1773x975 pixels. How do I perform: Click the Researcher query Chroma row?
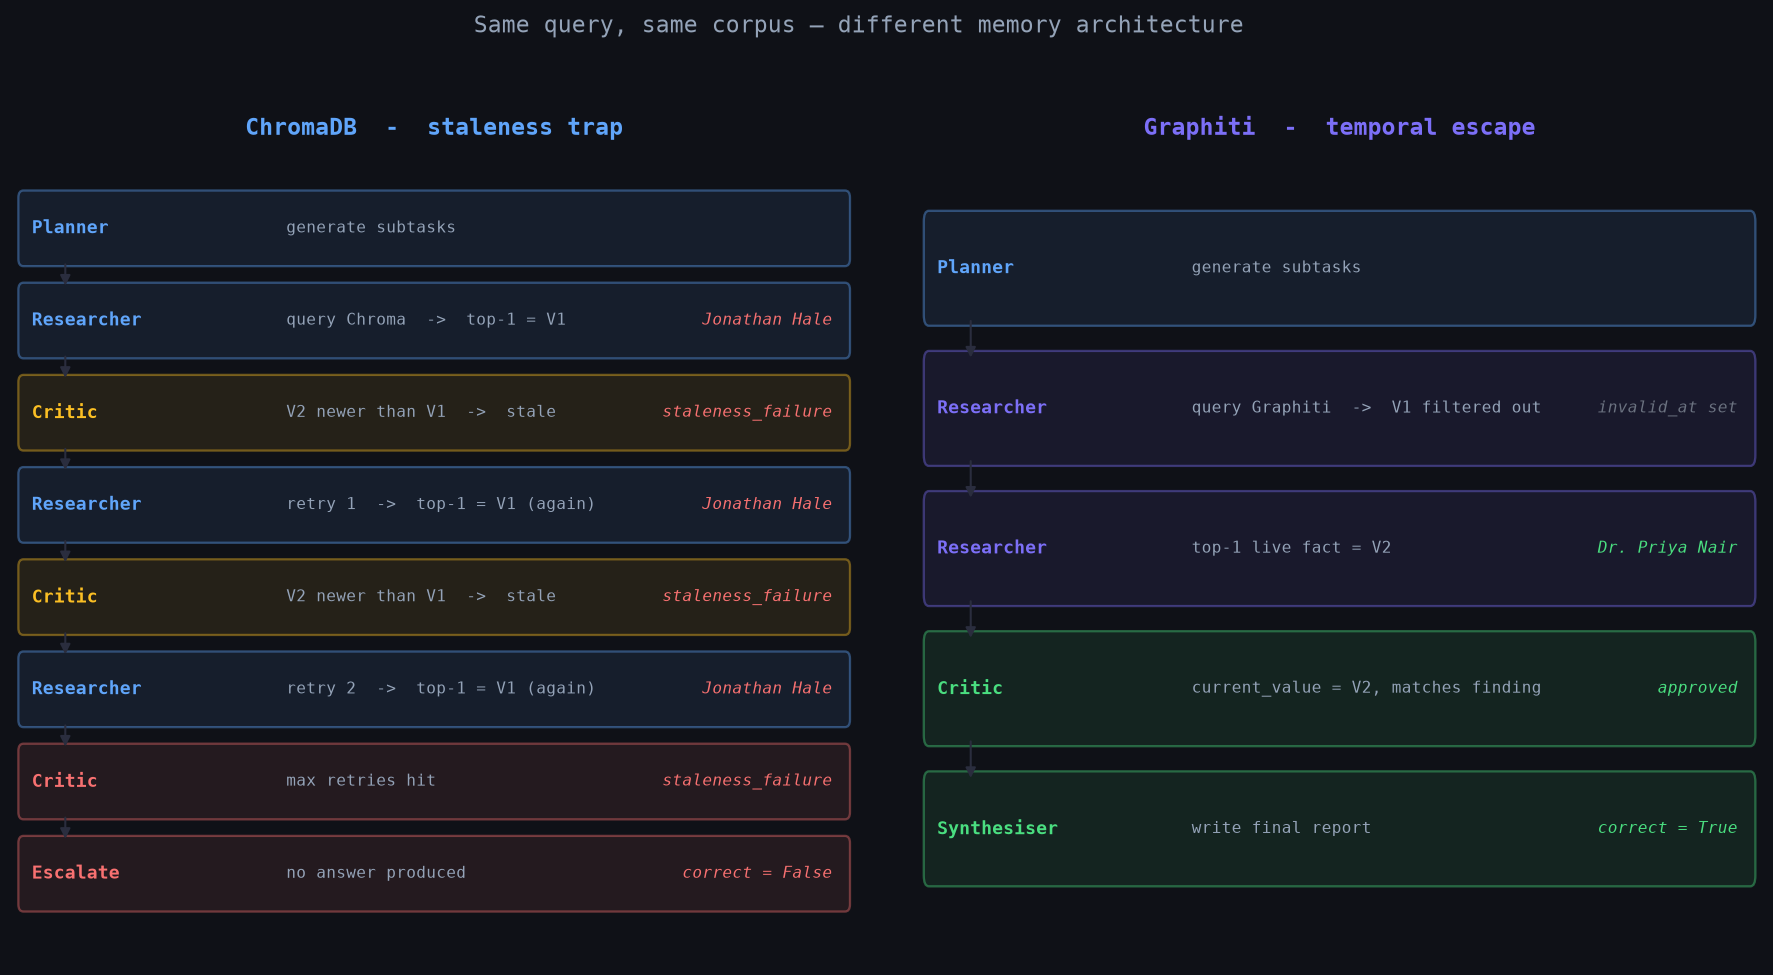pyautogui.click(x=434, y=320)
